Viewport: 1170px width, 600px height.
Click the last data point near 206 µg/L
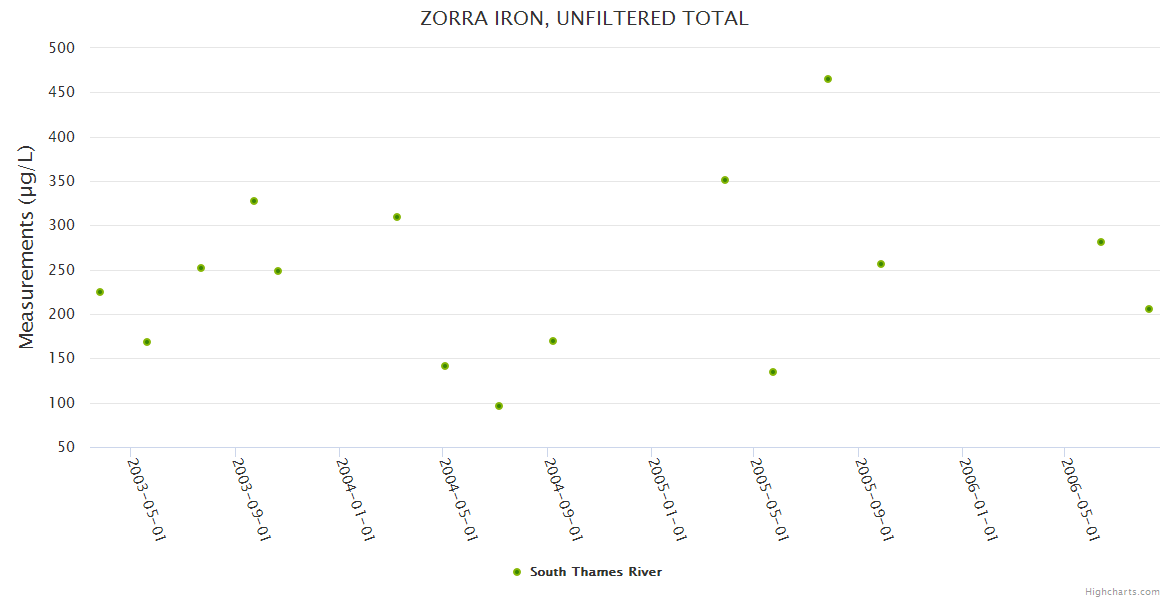tap(1149, 309)
